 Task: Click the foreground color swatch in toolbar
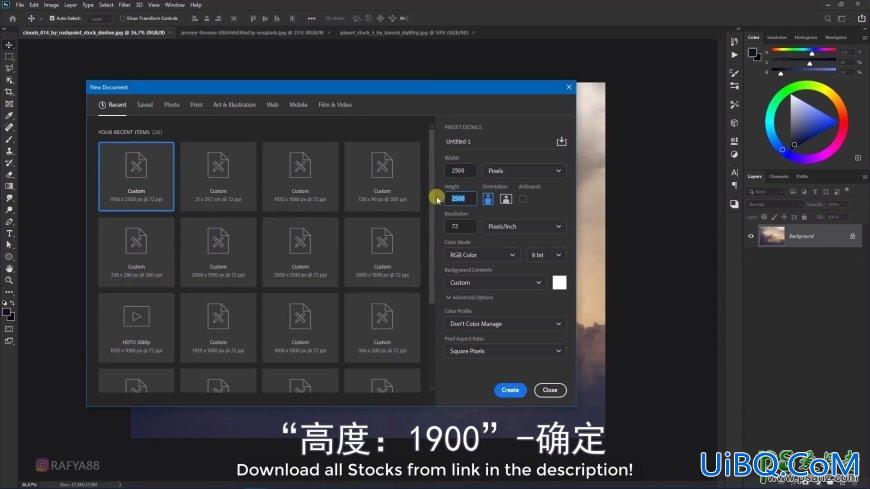pos(6,312)
